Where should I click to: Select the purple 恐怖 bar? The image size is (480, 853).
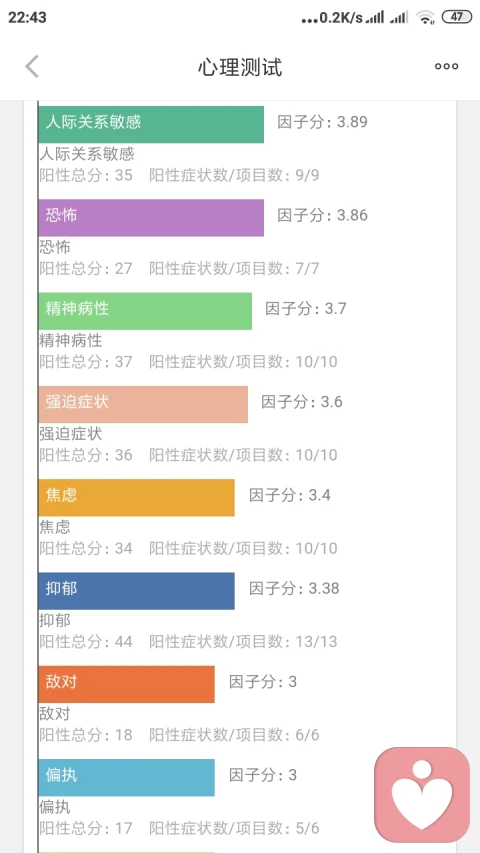pyautogui.click(x=151, y=218)
